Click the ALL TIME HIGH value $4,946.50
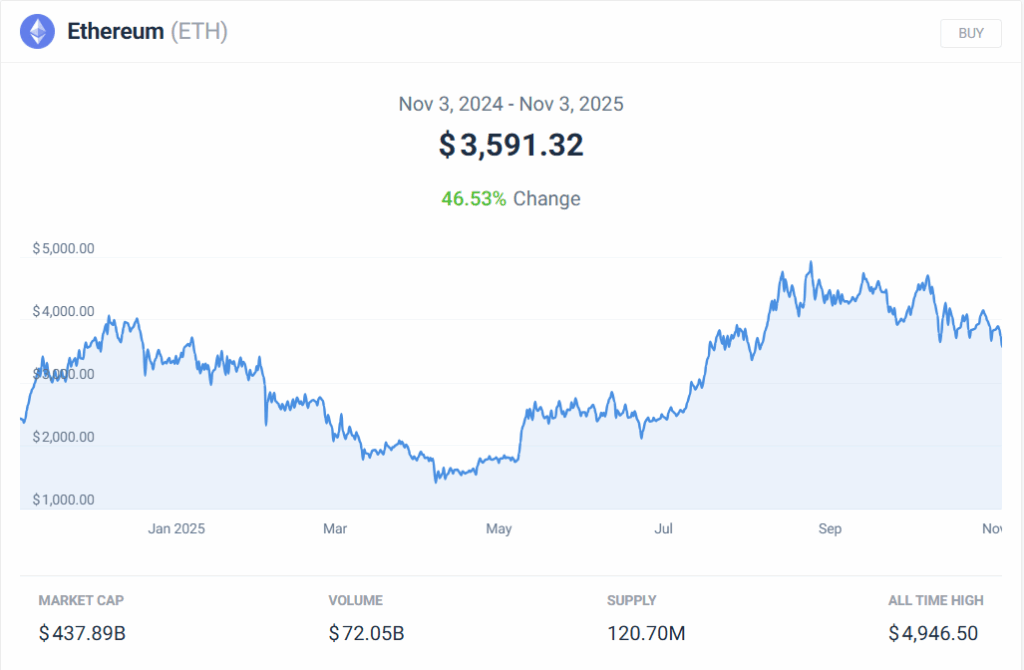 [x=933, y=633]
